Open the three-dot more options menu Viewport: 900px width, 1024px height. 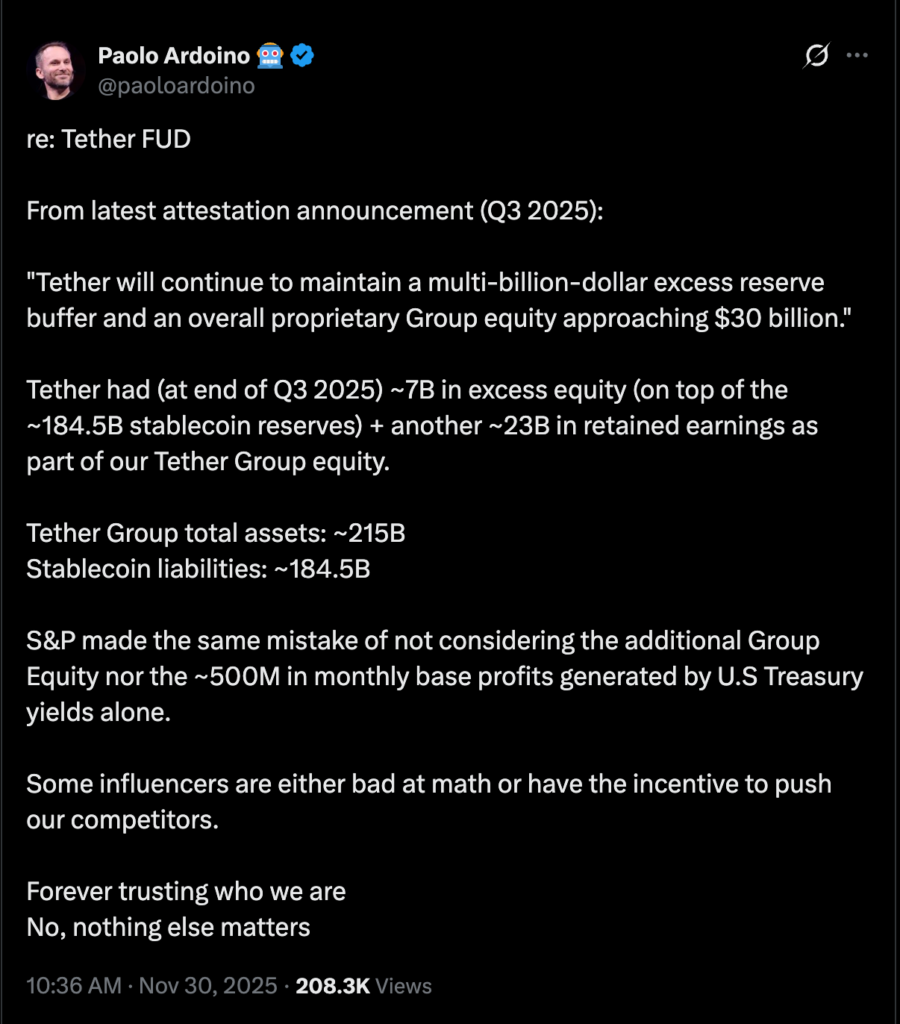pyautogui.click(x=857, y=56)
